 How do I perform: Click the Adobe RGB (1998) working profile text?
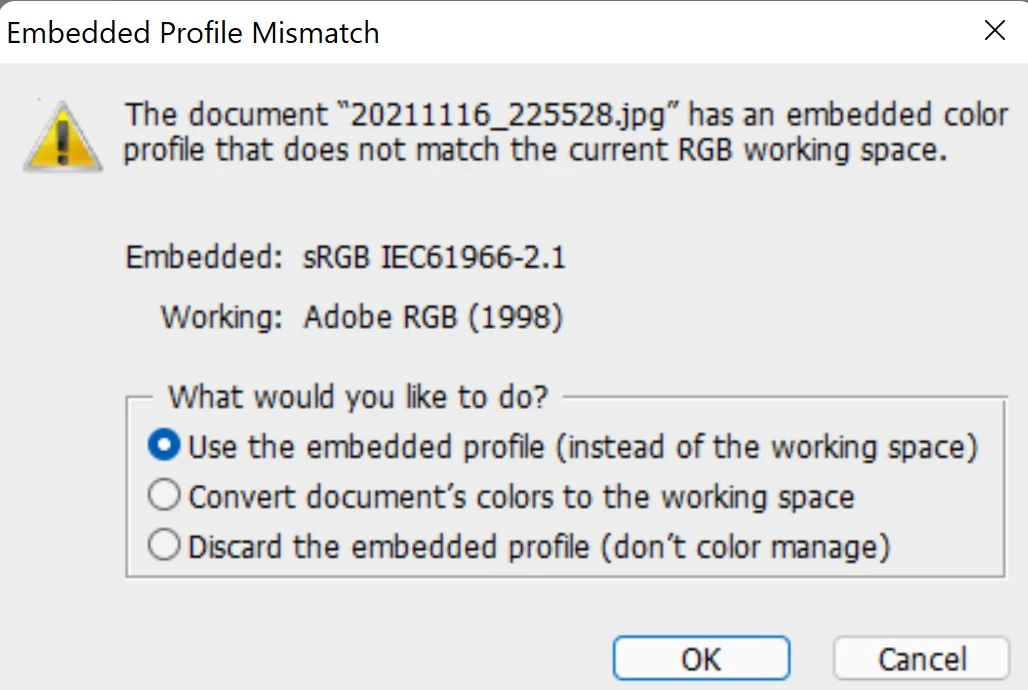(x=433, y=318)
